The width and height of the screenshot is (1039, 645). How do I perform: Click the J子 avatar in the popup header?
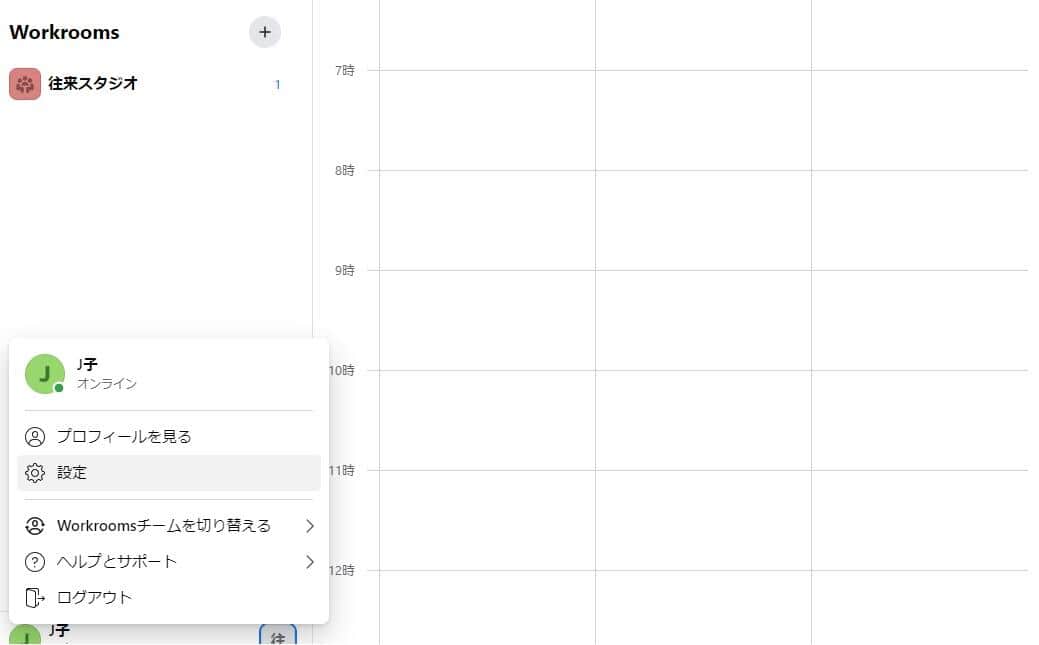pos(45,374)
